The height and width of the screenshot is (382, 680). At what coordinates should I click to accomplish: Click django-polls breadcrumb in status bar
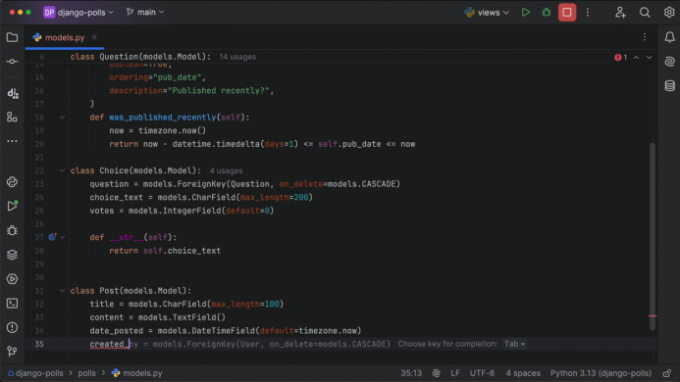[x=36, y=373]
